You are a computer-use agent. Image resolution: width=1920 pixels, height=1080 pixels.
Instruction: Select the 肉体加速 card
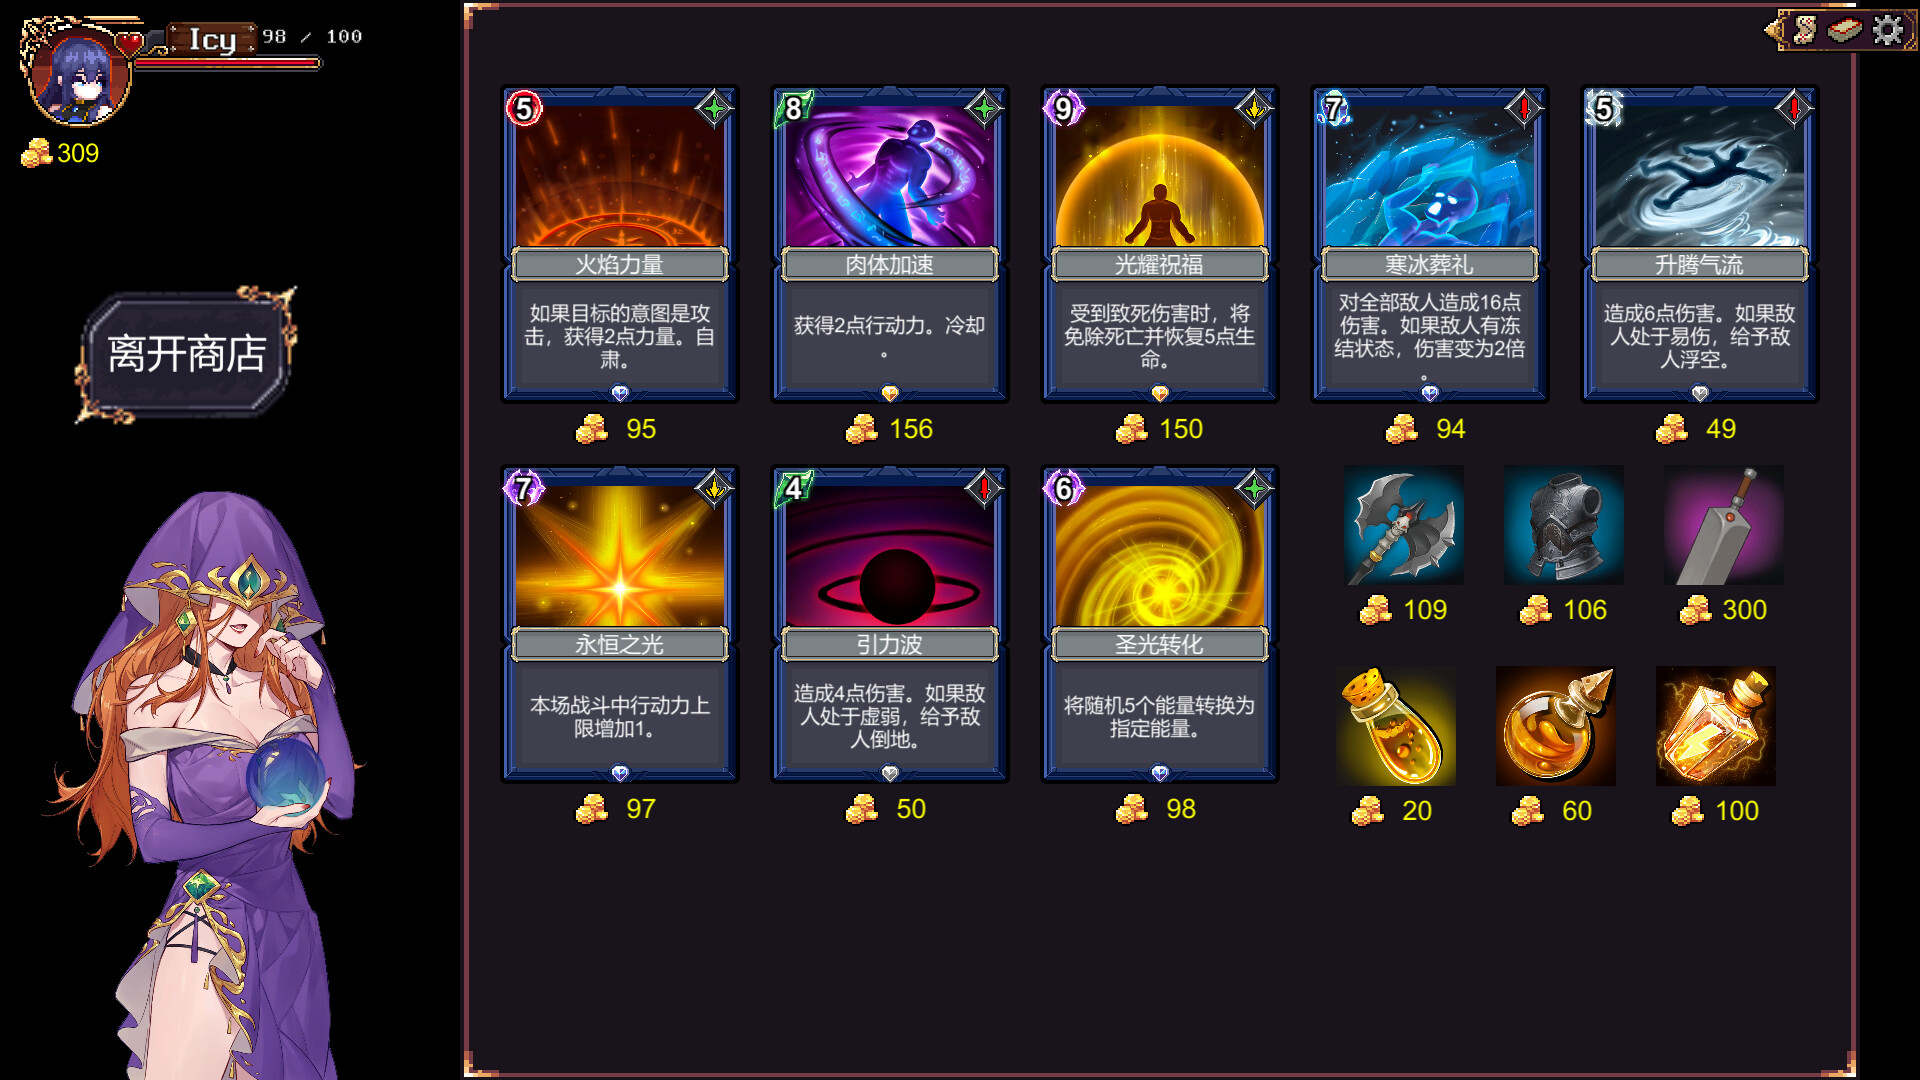click(x=890, y=244)
